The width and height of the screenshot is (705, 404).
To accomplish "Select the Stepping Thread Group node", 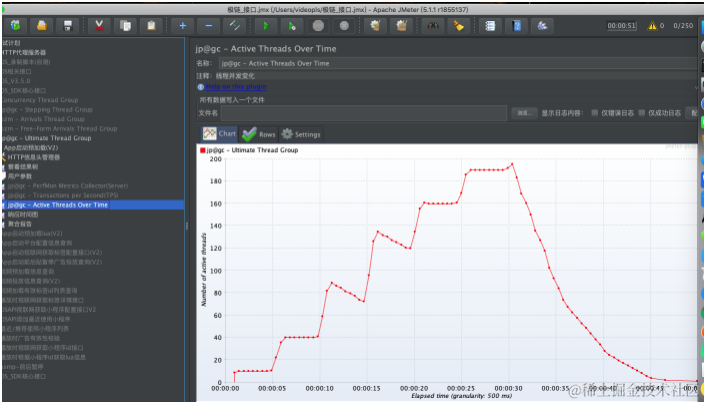I will (47, 109).
